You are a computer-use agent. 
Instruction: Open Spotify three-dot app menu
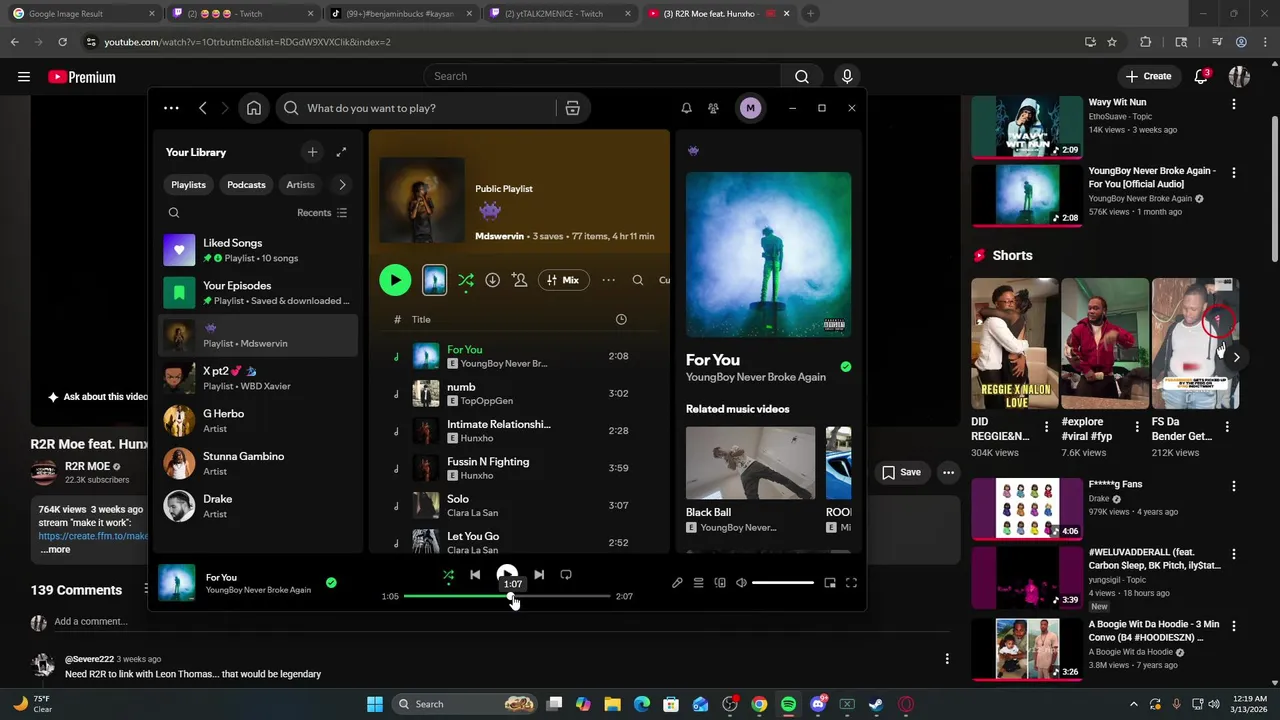click(171, 108)
